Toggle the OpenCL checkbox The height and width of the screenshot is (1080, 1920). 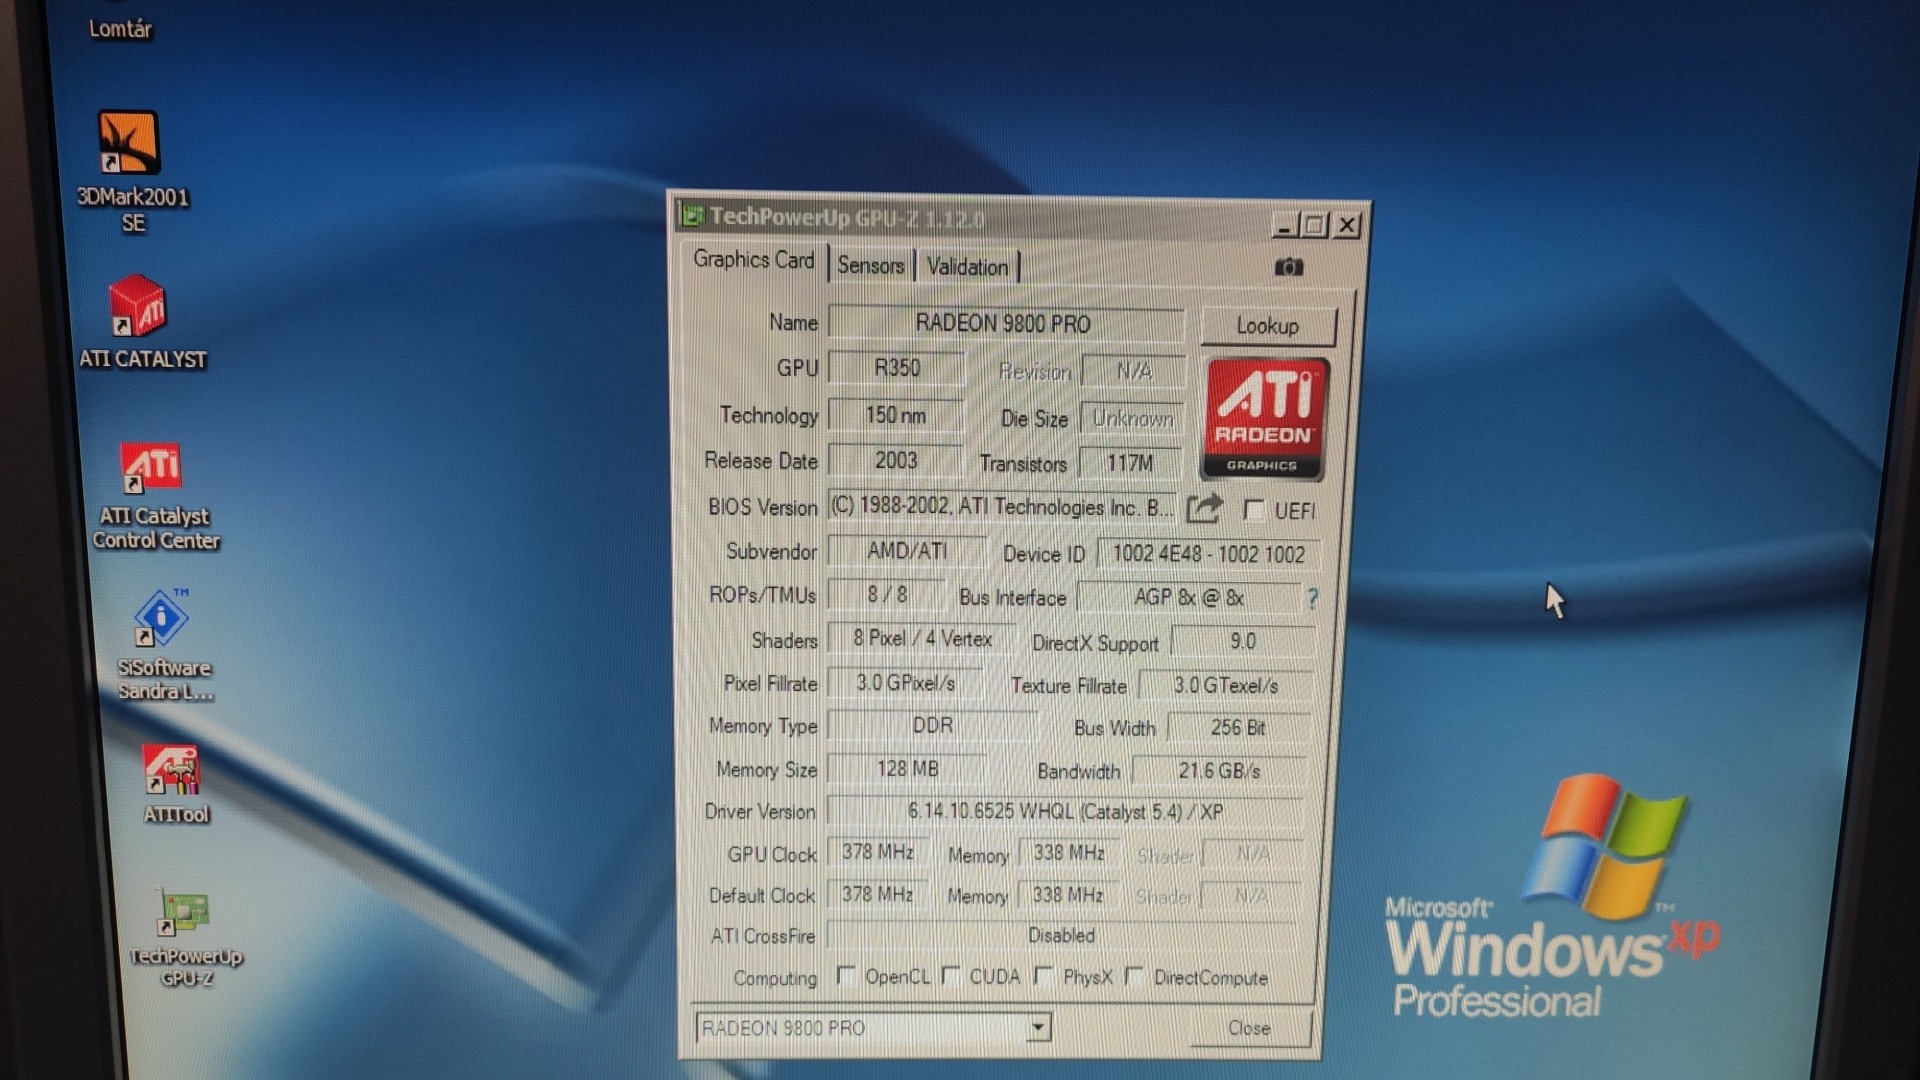845,975
